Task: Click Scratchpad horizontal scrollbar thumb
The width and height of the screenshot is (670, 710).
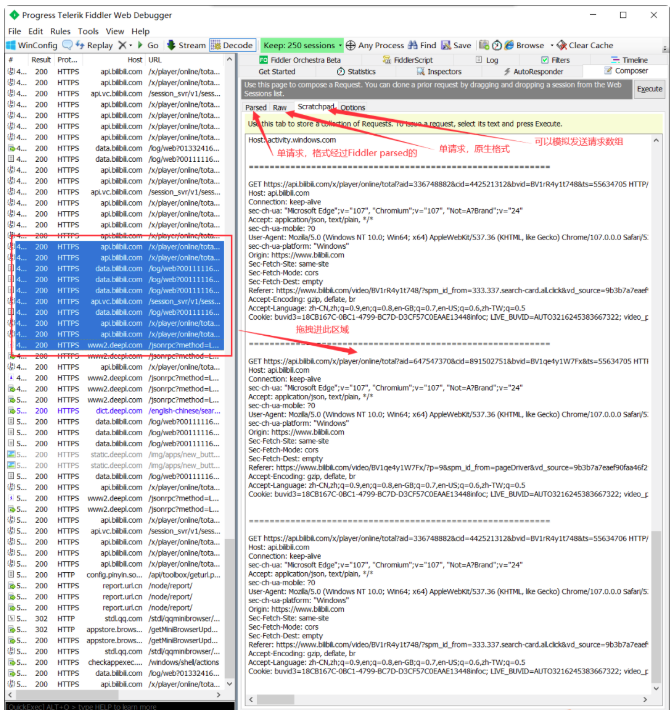Action: 276,699
